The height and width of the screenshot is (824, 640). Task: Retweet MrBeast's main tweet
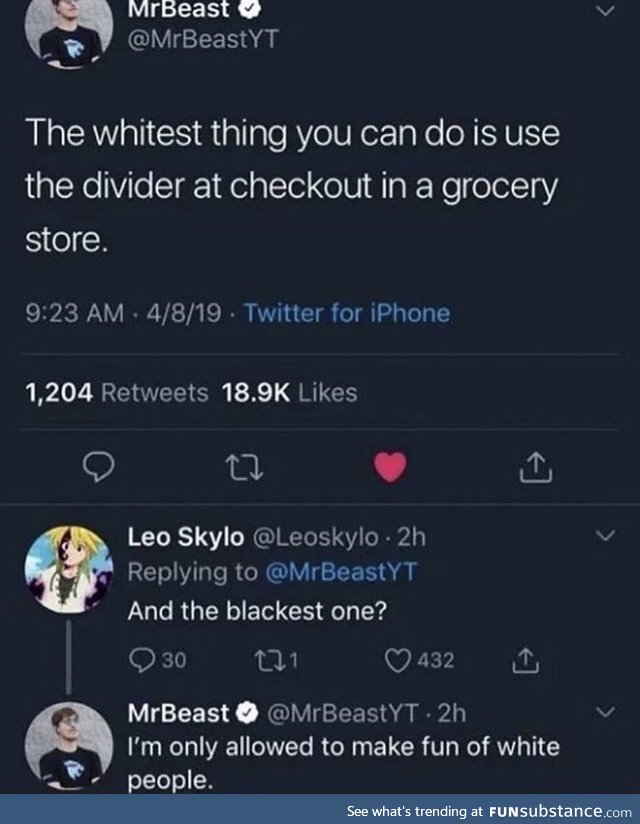coord(244,467)
